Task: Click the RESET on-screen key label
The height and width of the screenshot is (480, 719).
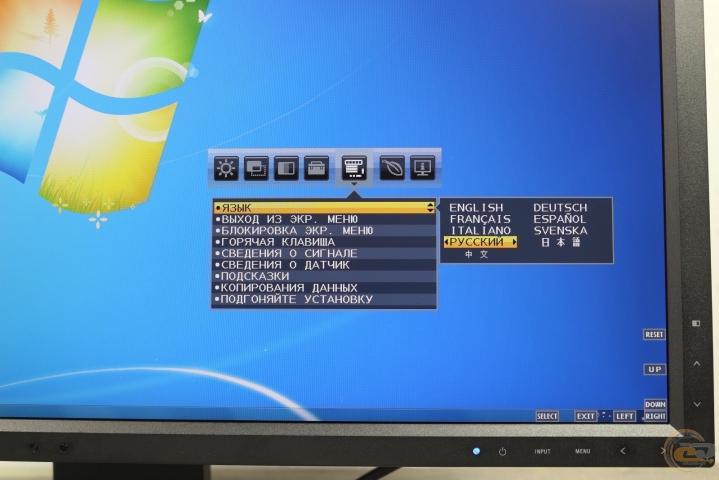Action: pos(654,335)
